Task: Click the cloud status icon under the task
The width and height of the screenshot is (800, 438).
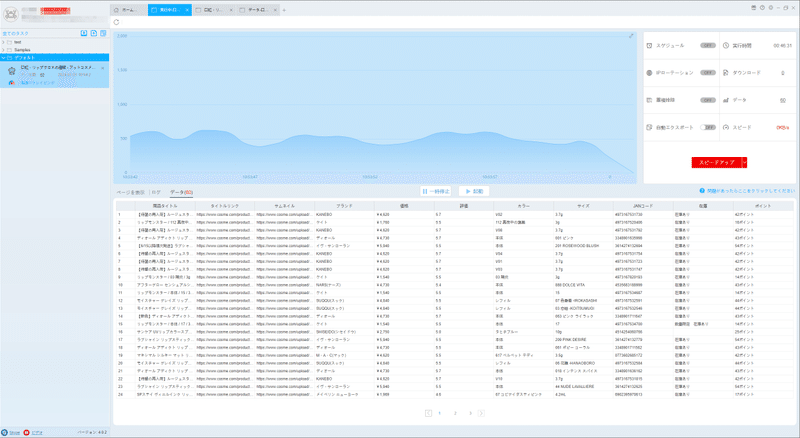Action: click(x=12, y=83)
